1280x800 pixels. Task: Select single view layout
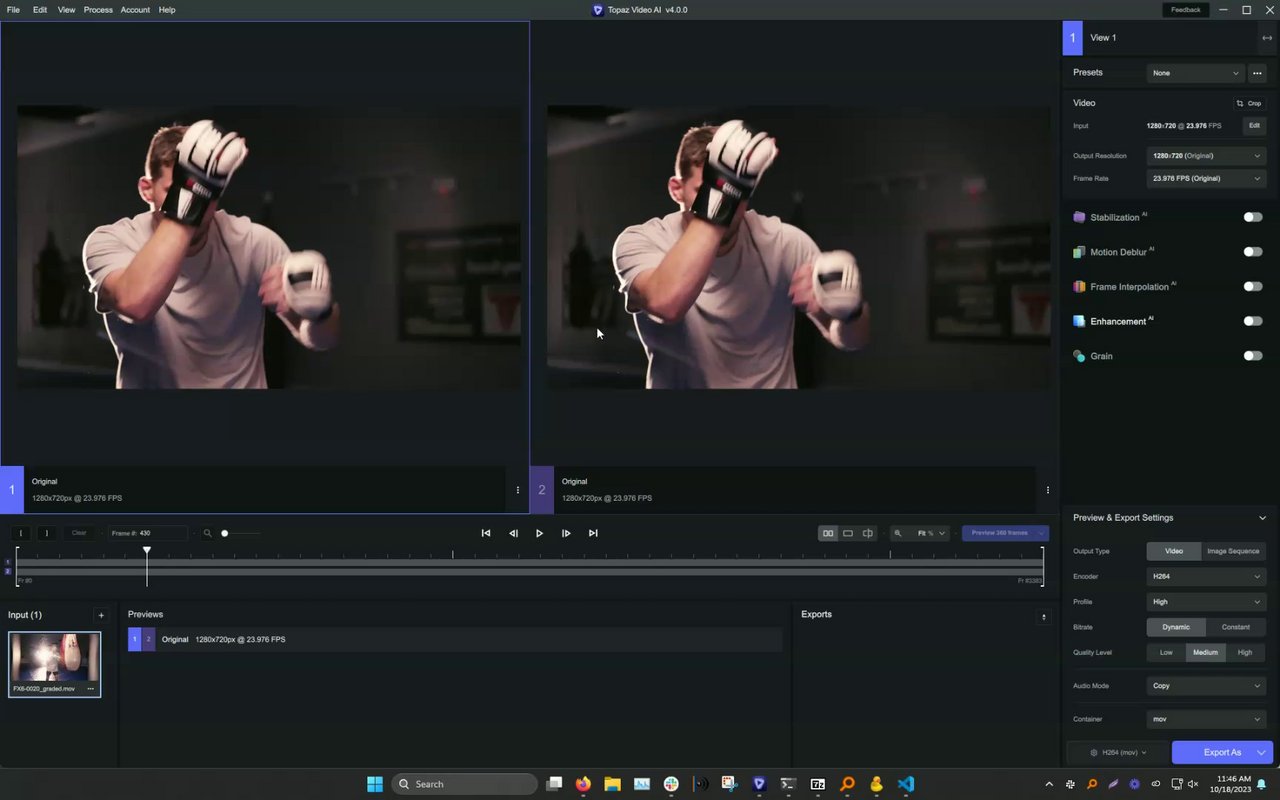(848, 533)
